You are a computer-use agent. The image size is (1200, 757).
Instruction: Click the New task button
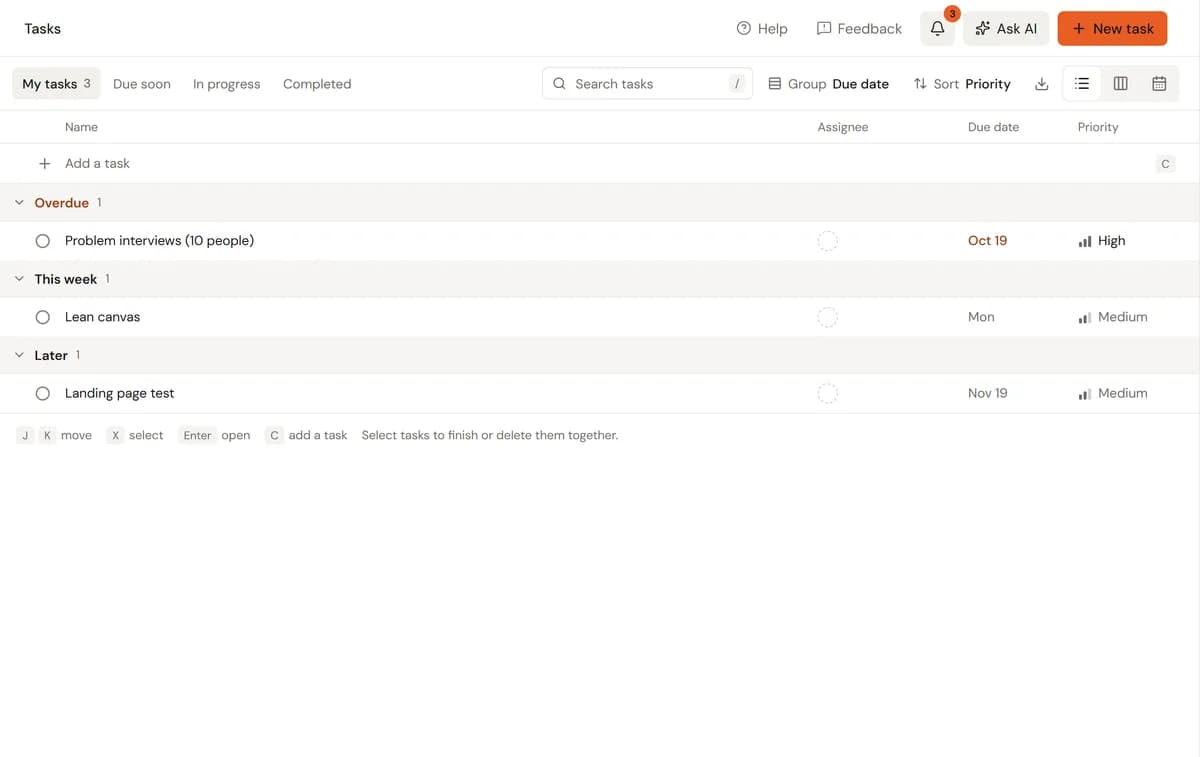[1112, 29]
